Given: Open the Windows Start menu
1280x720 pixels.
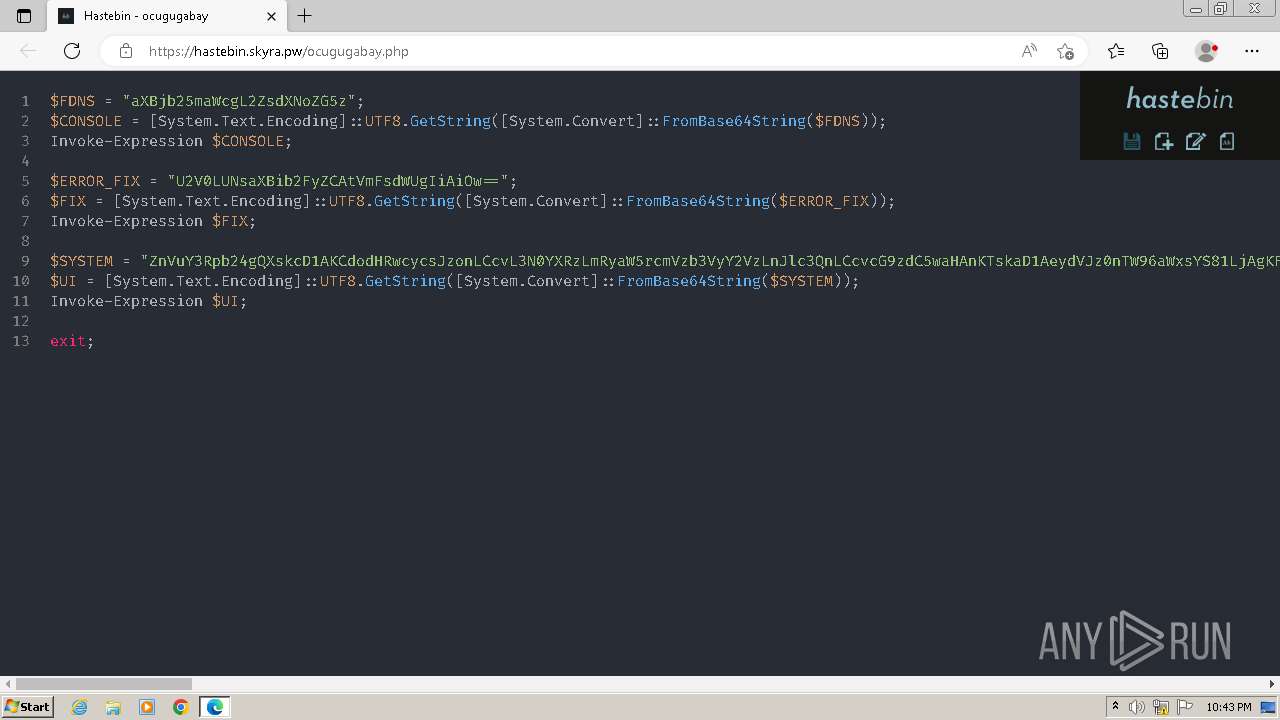Looking at the screenshot, I should point(27,707).
